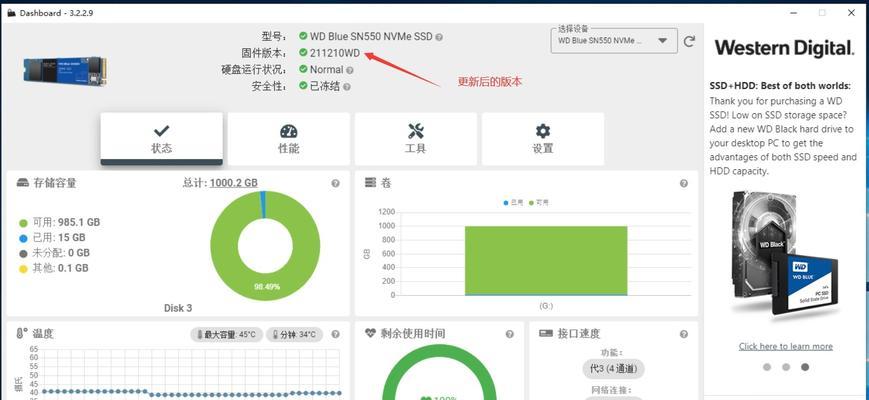The height and width of the screenshot is (400, 869).
Task: Click the Dashboard app icon in title bar
Action: [12, 13]
